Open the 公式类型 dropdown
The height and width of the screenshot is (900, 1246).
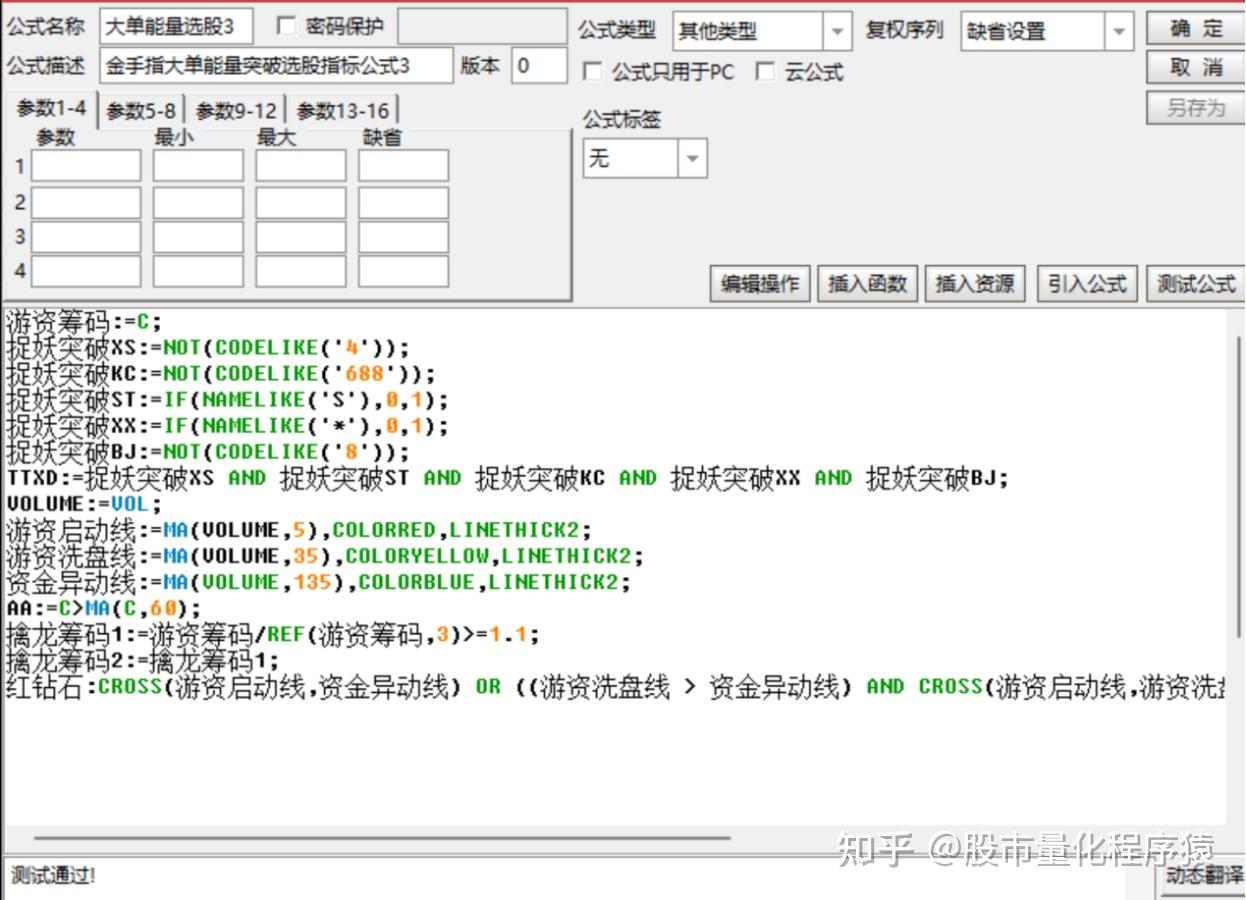[837, 31]
